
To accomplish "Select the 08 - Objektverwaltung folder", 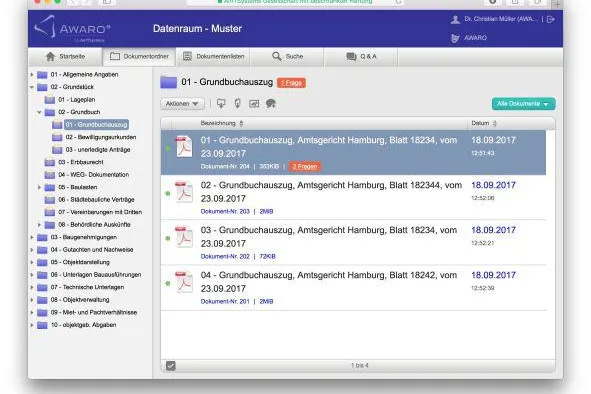I will (x=80, y=300).
